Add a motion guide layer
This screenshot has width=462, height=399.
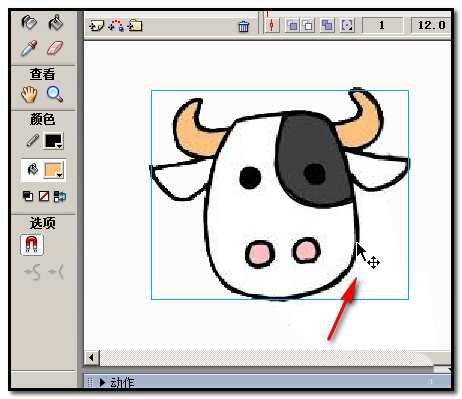116,26
